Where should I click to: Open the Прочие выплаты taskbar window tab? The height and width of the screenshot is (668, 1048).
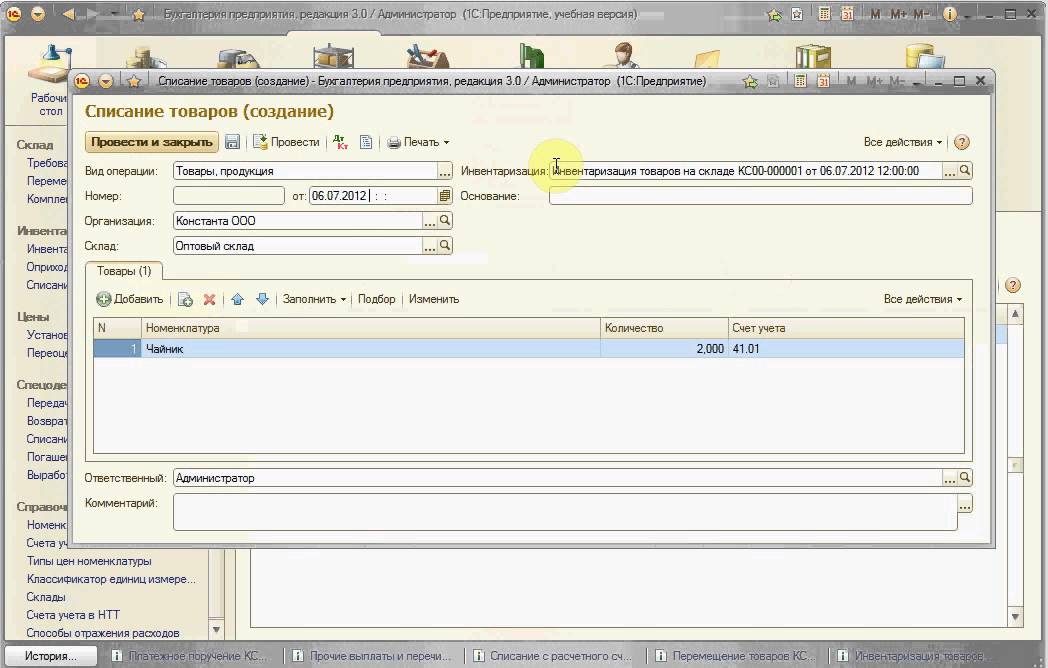[374, 656]
